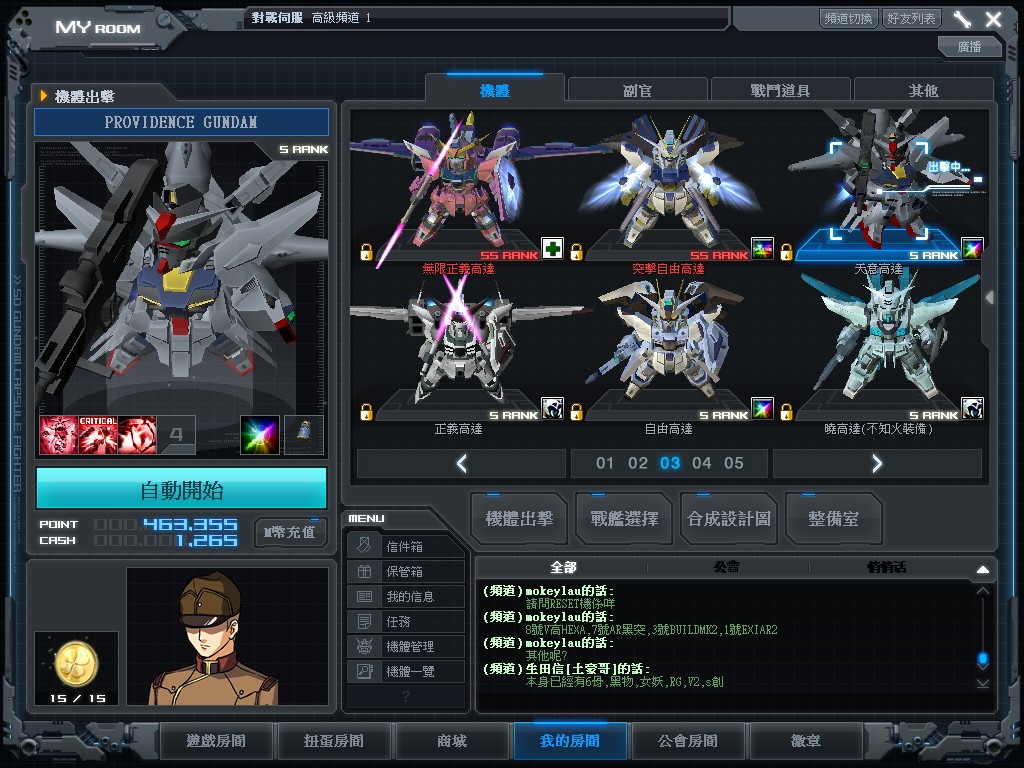Select the 全部 chat tab
Viewport: 1024px width, 768px height.
[563, 567]
